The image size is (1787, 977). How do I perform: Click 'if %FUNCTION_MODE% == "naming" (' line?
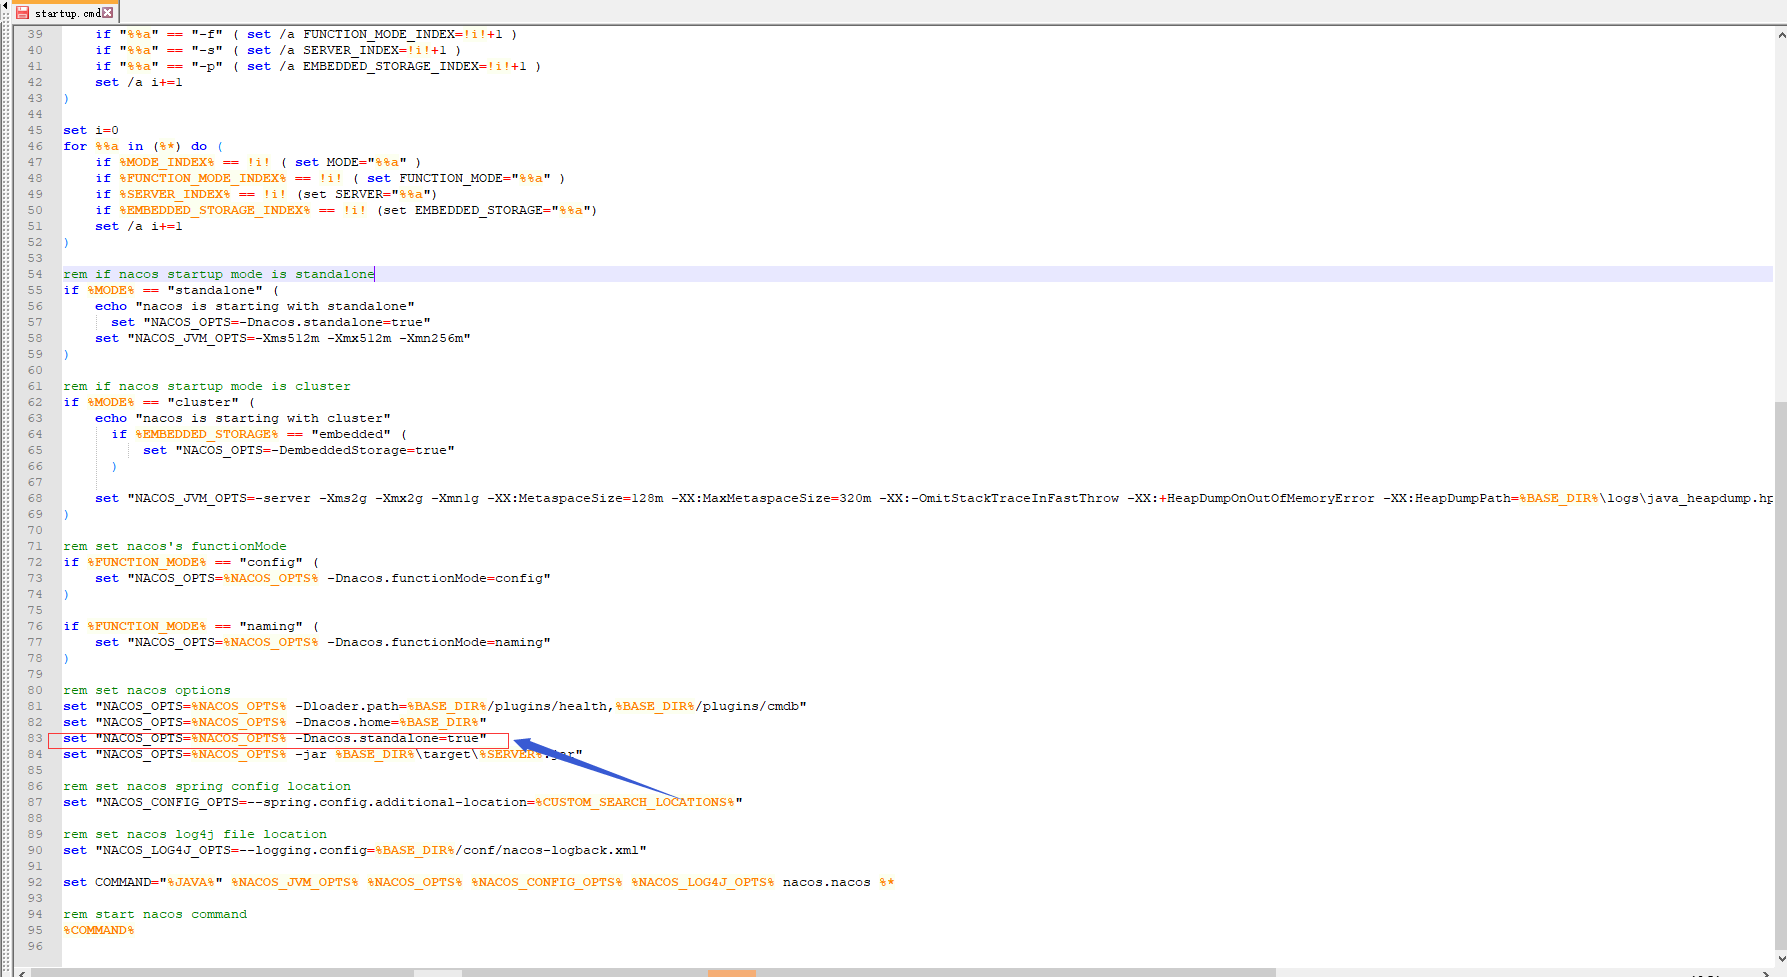coord(191,626)
